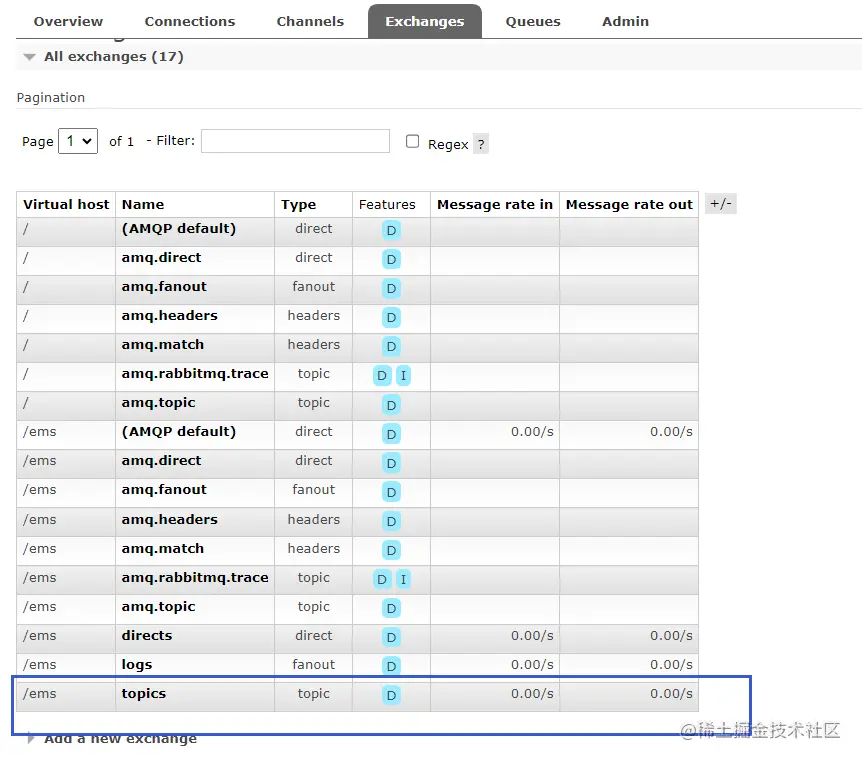Image resolution: width=862 pixels, height=762 pixels.
Task: Click the D badge for /ems amq.topic
Action: [391, 609]
